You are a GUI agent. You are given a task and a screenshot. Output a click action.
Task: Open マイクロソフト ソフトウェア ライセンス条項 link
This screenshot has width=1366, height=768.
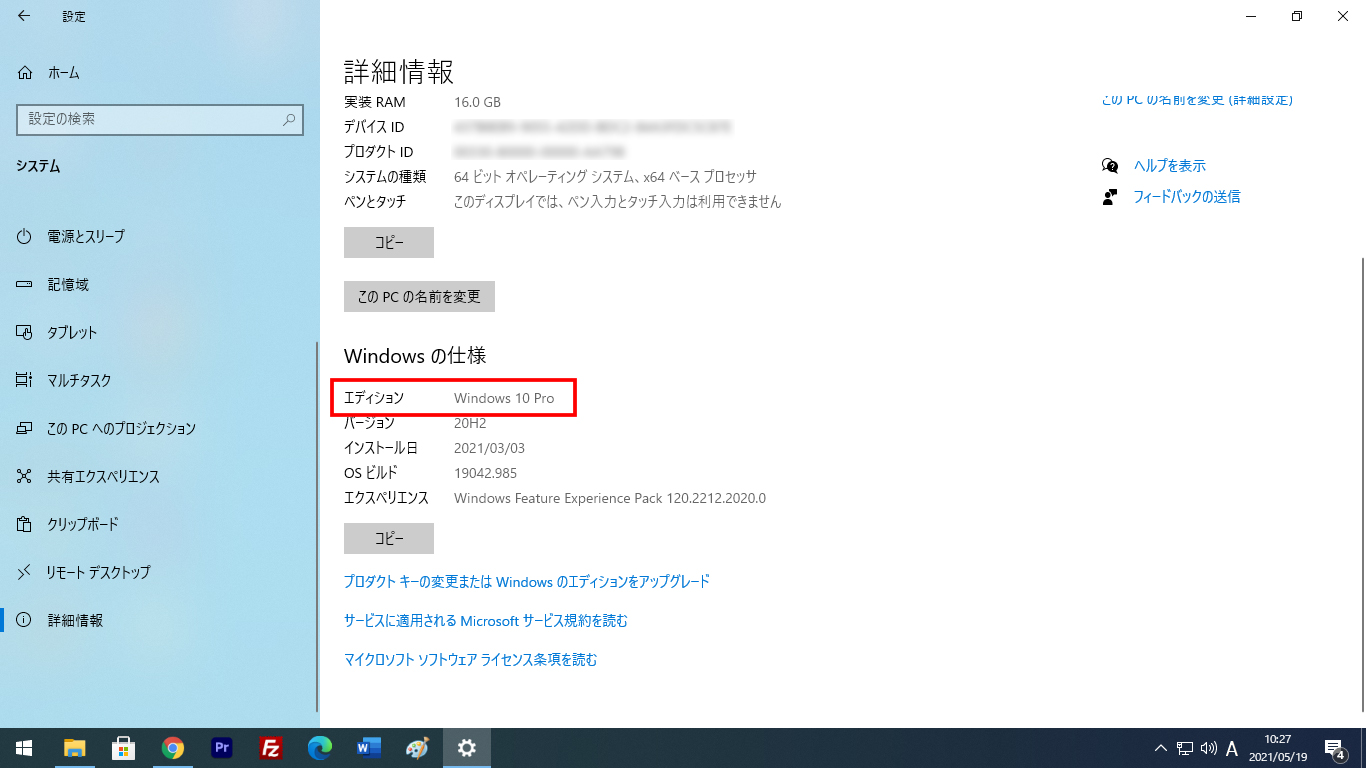pos(470,660)
